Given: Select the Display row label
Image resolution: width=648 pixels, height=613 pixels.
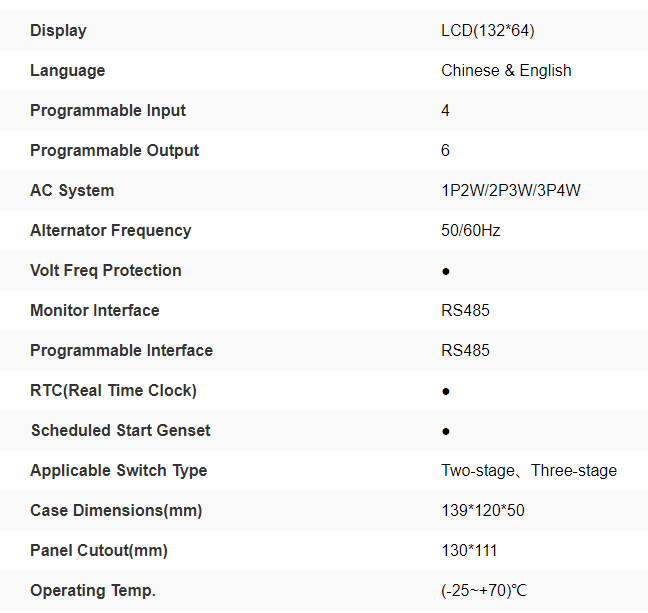Looking at the screenshot, I should click(x=58, y=31).
